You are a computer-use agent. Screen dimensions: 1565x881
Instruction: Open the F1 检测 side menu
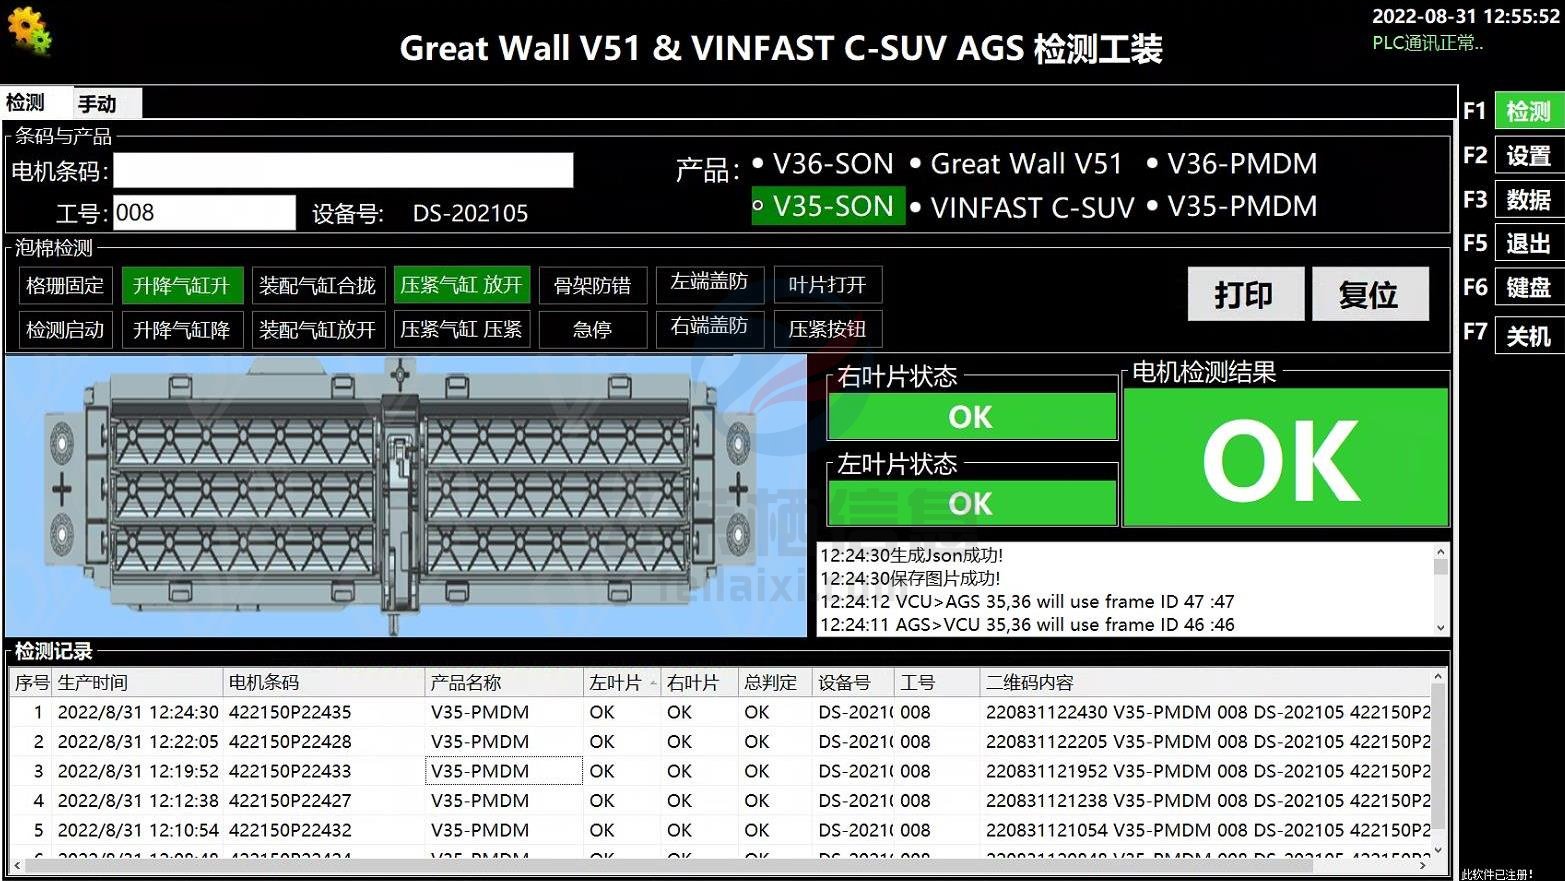pyautogui.click(x=1527, y=111)
